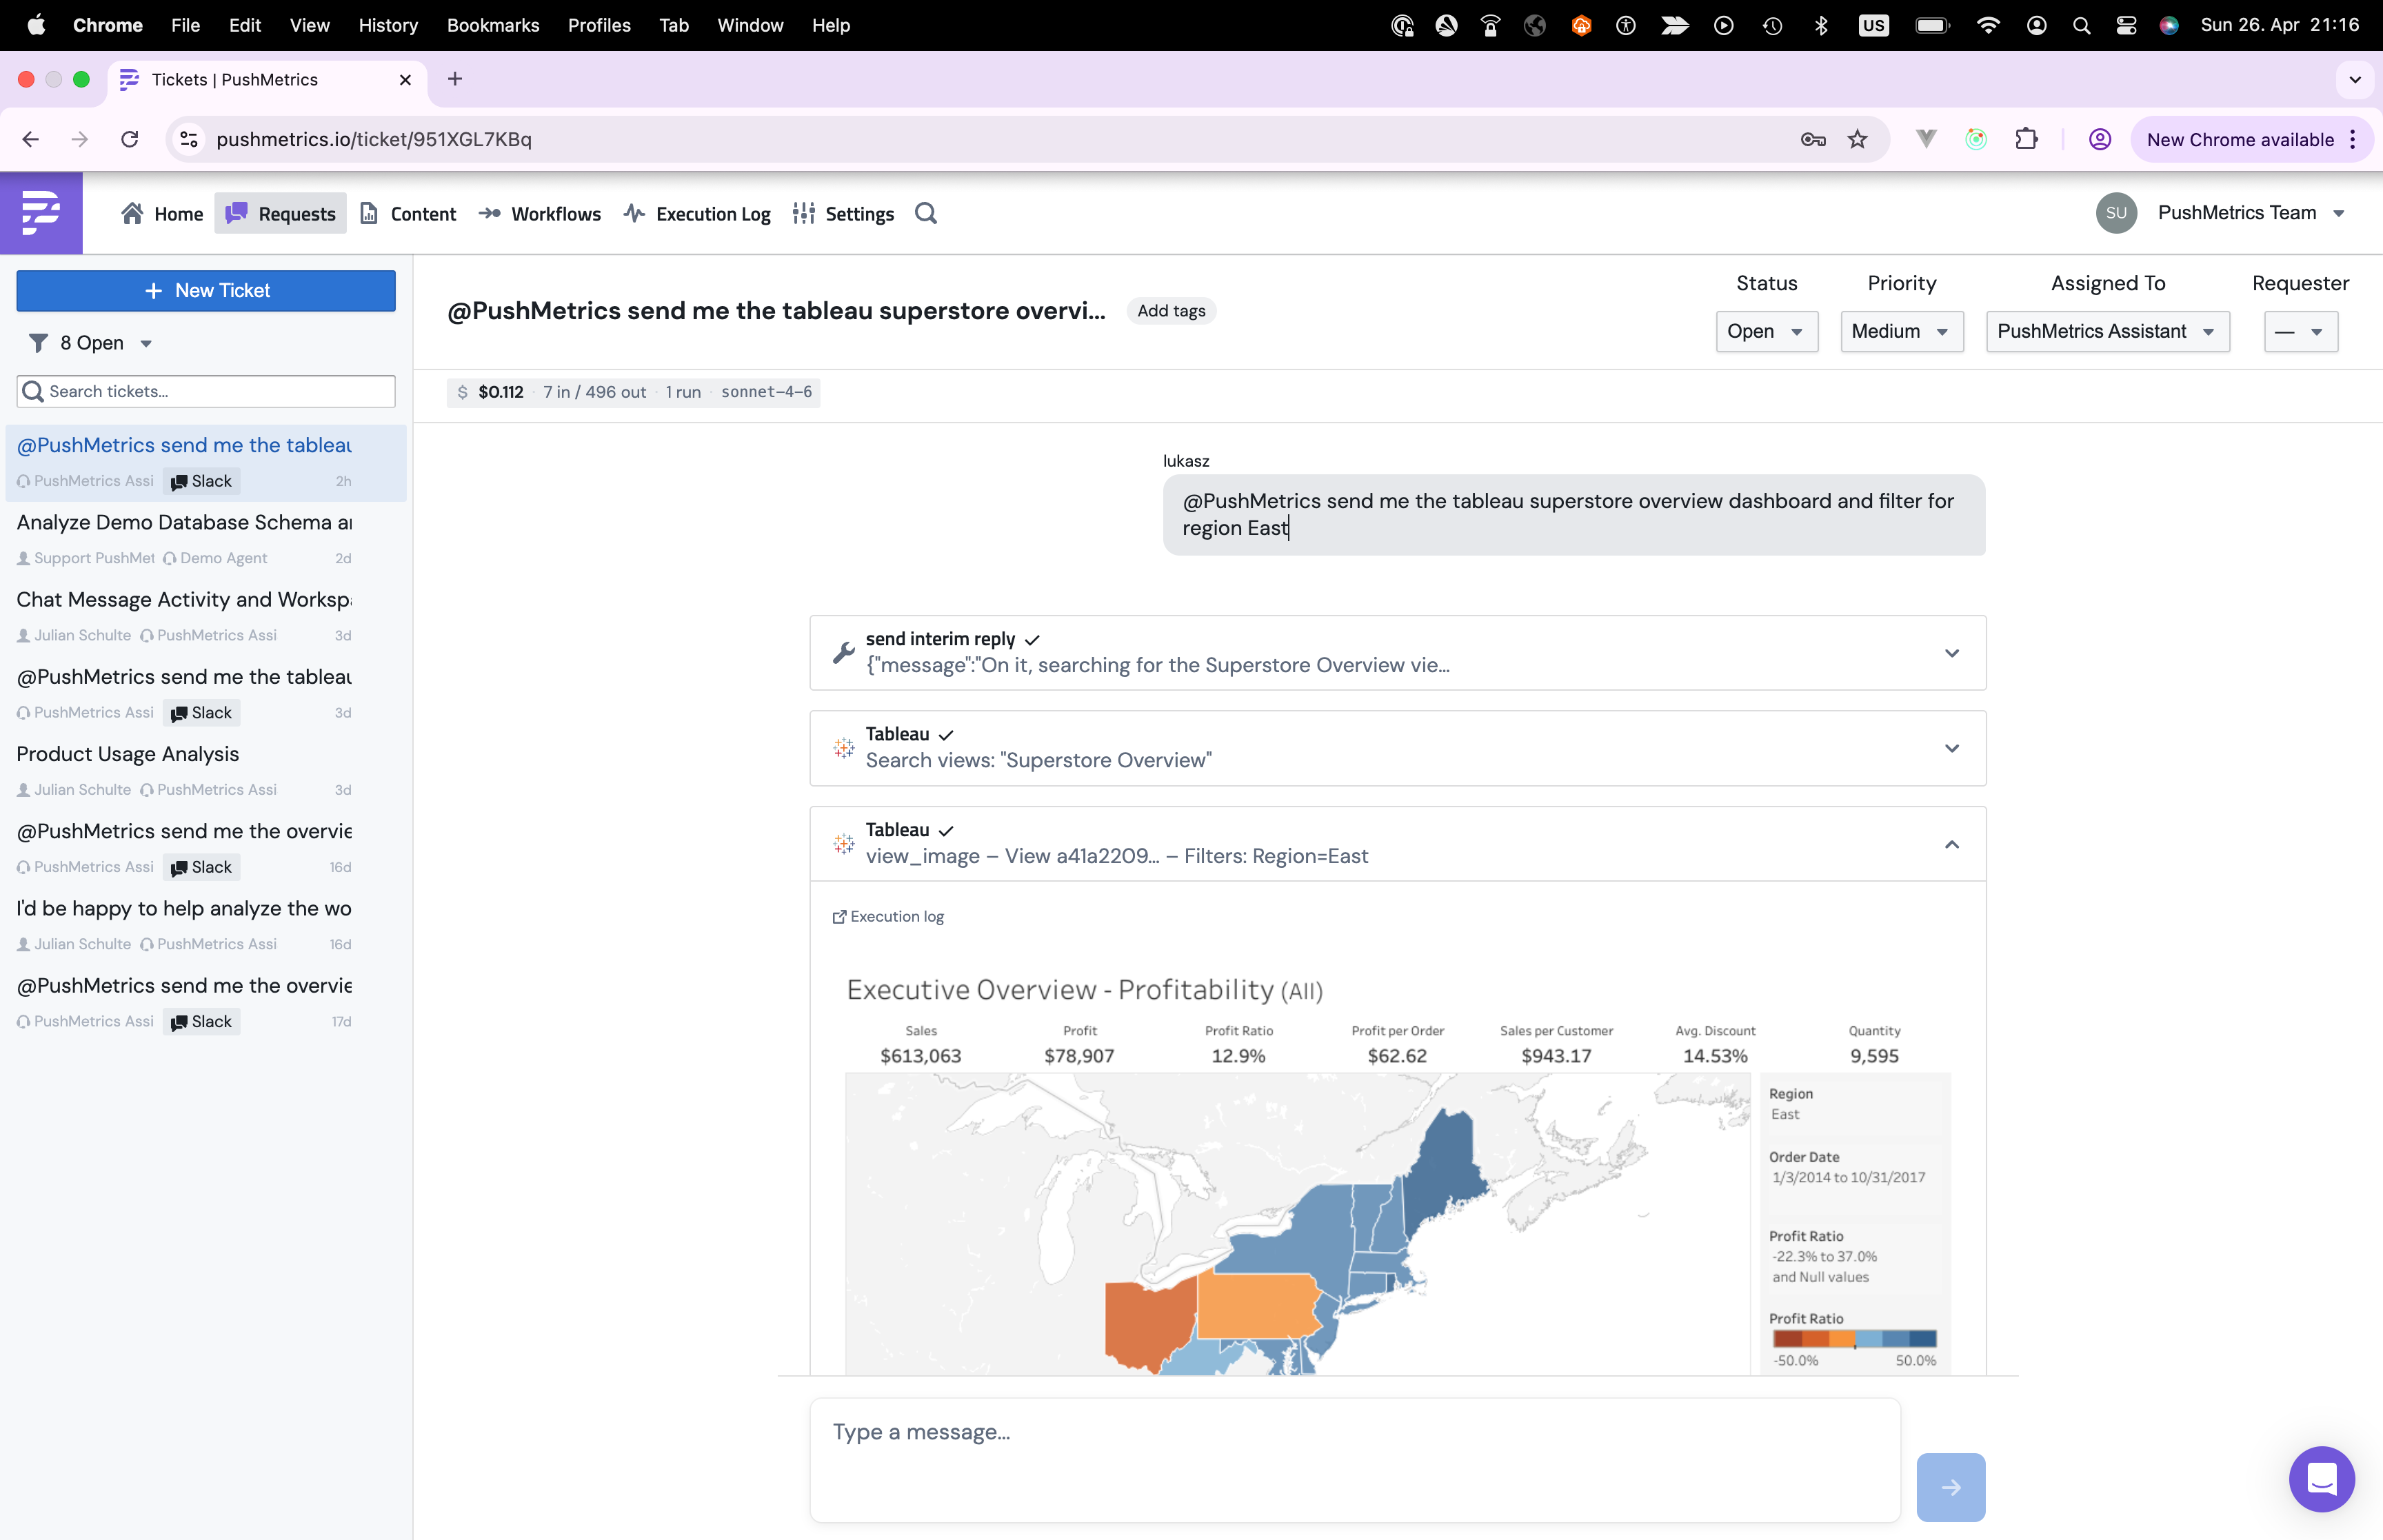Open Workflows navigation item
The image size is (2383, 1540).
point(540,213)
